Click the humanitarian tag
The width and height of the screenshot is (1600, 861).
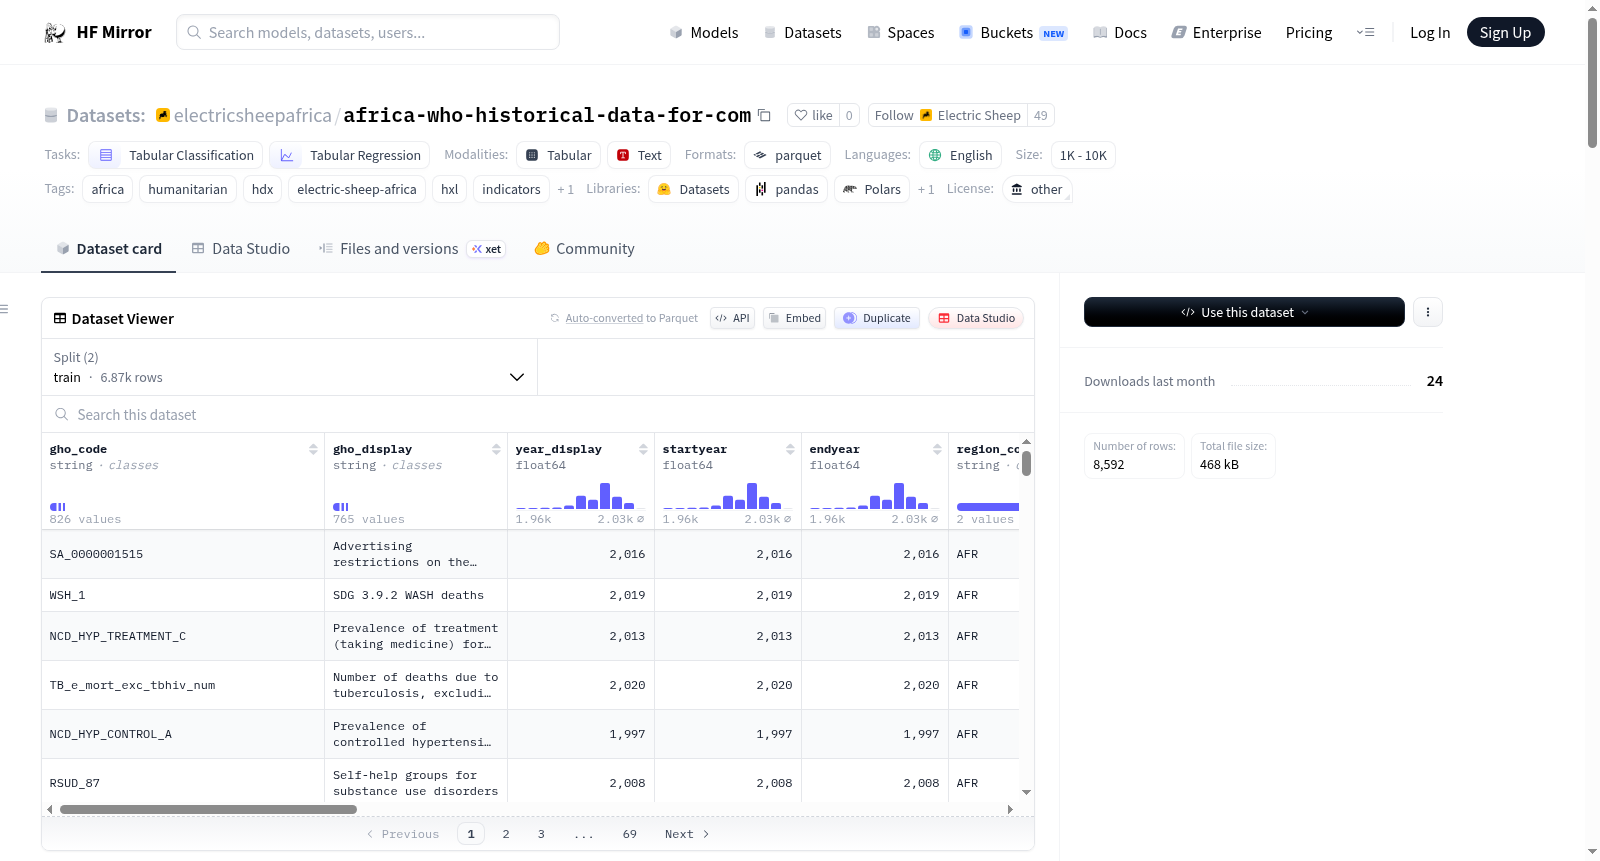(x=188, y=189)
